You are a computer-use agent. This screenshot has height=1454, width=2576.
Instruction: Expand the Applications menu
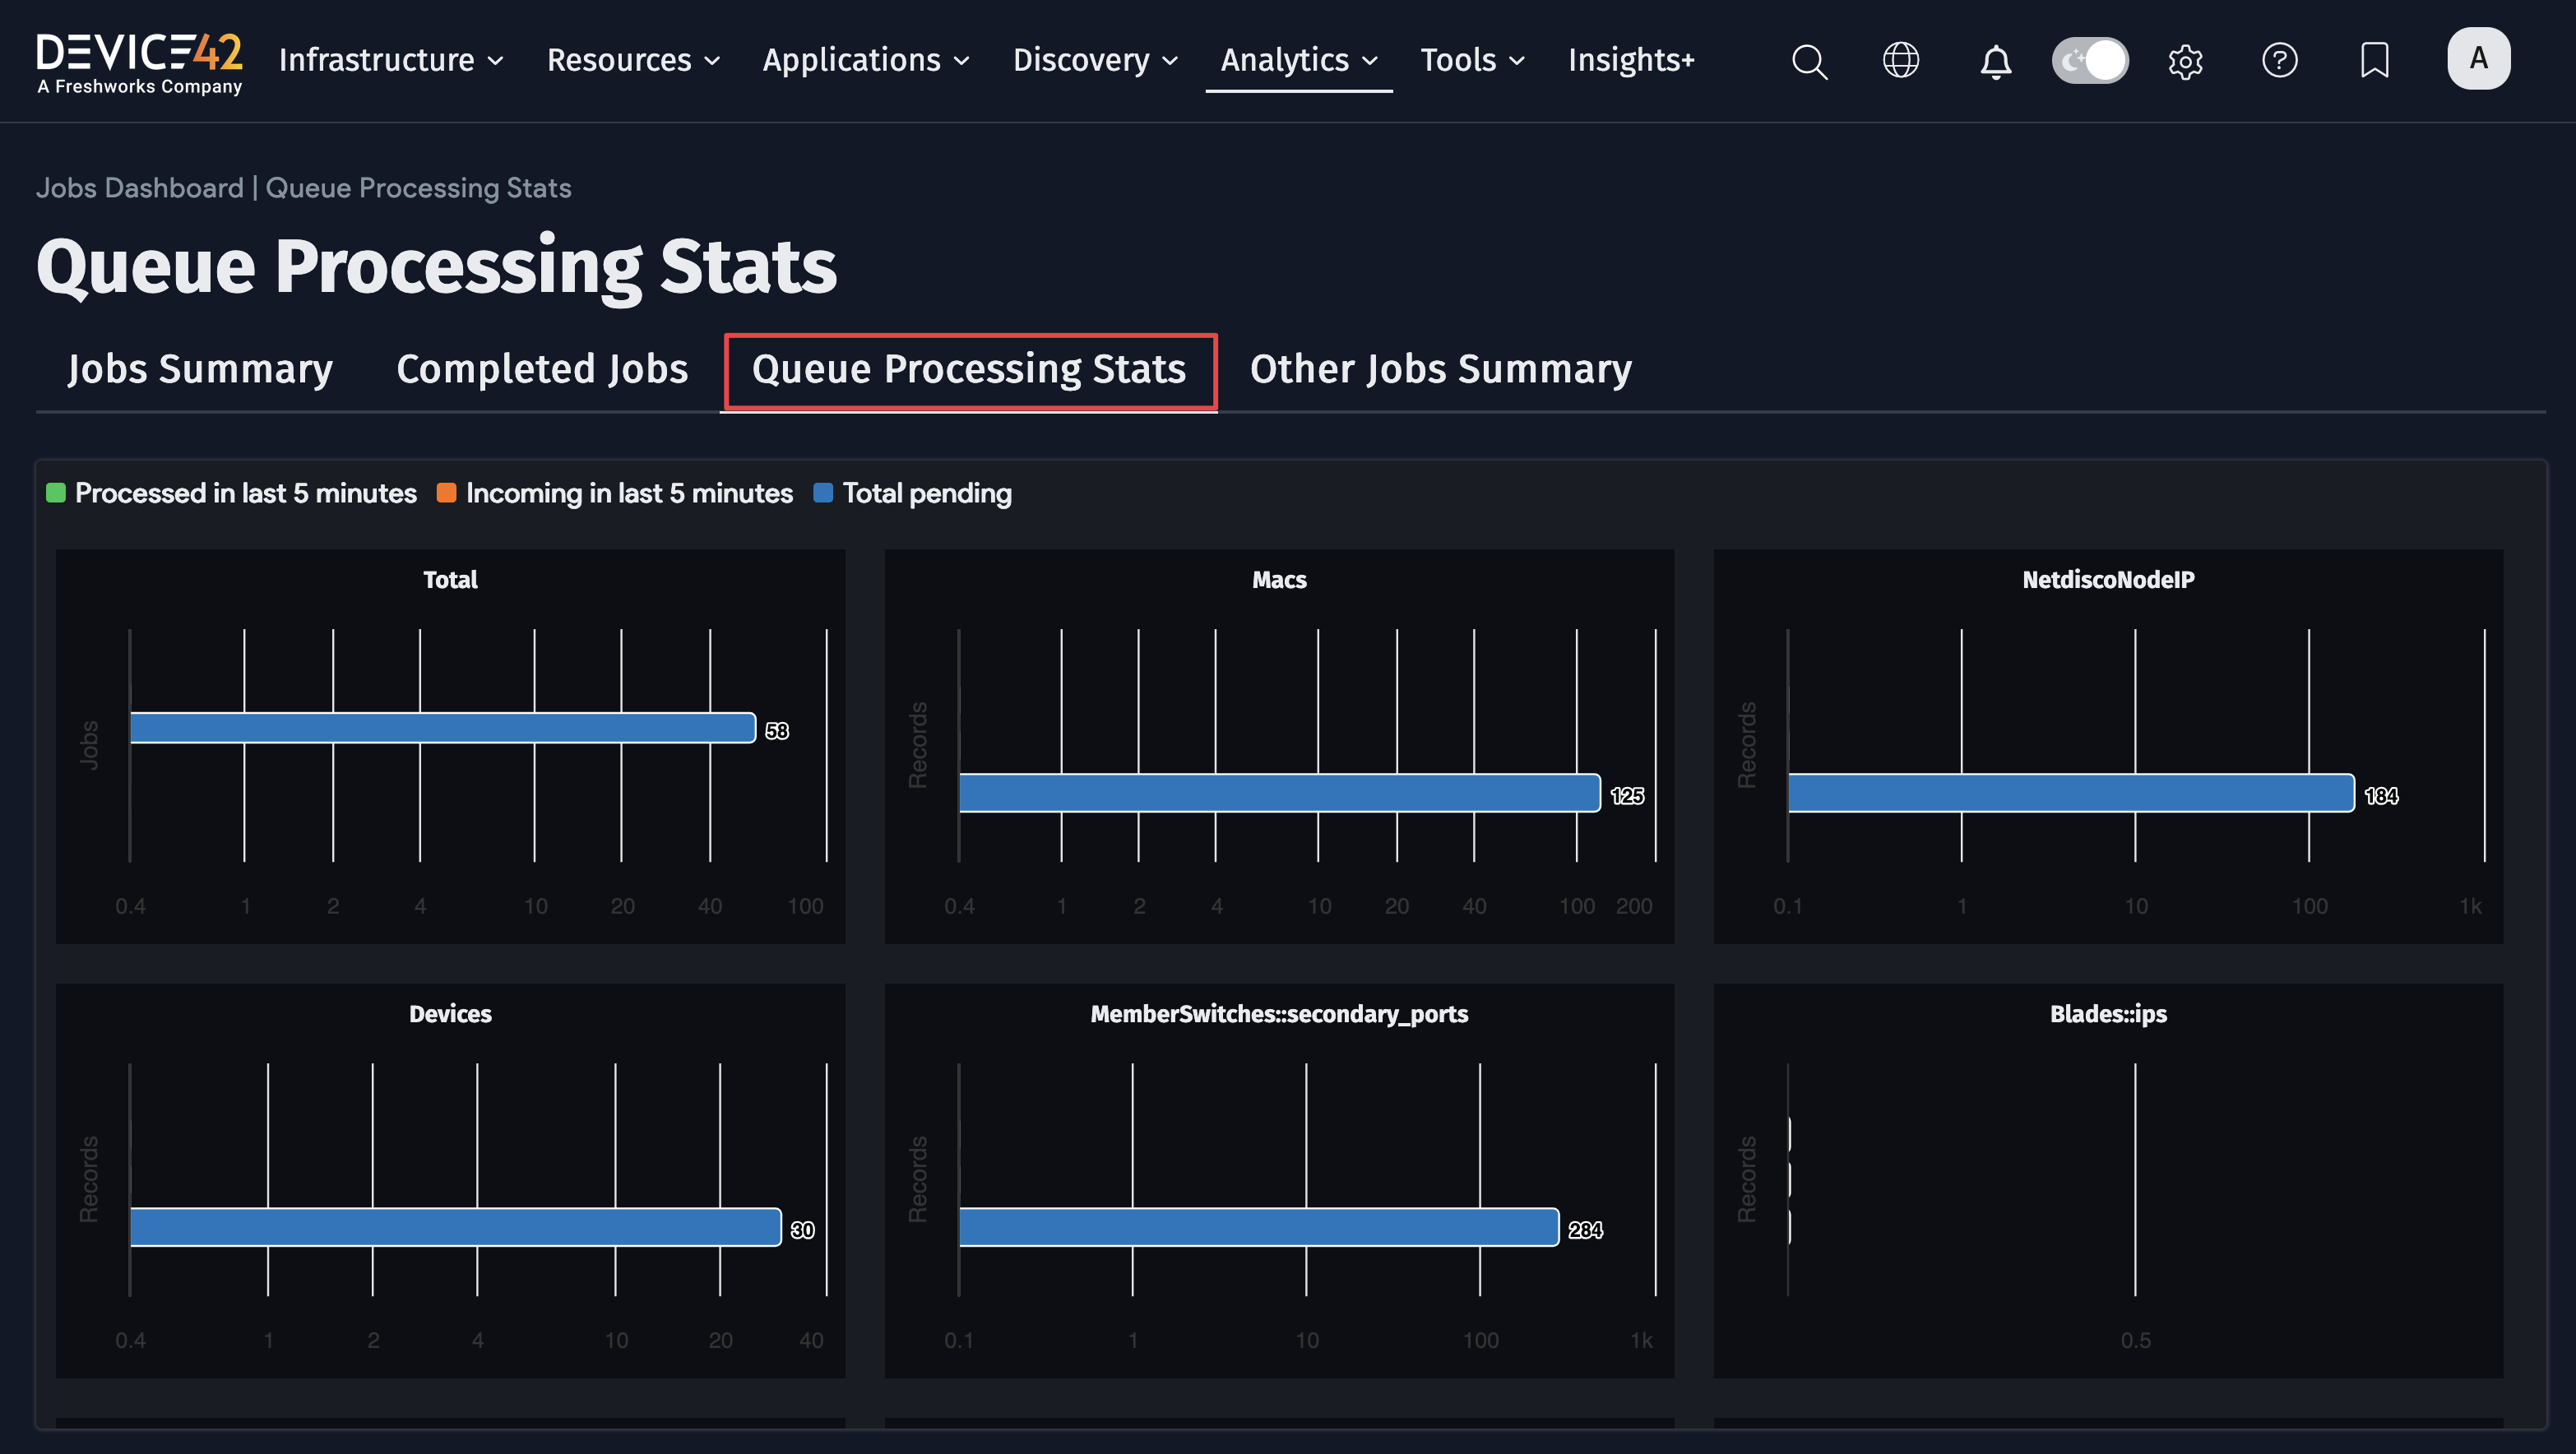(x=865, y=60)
